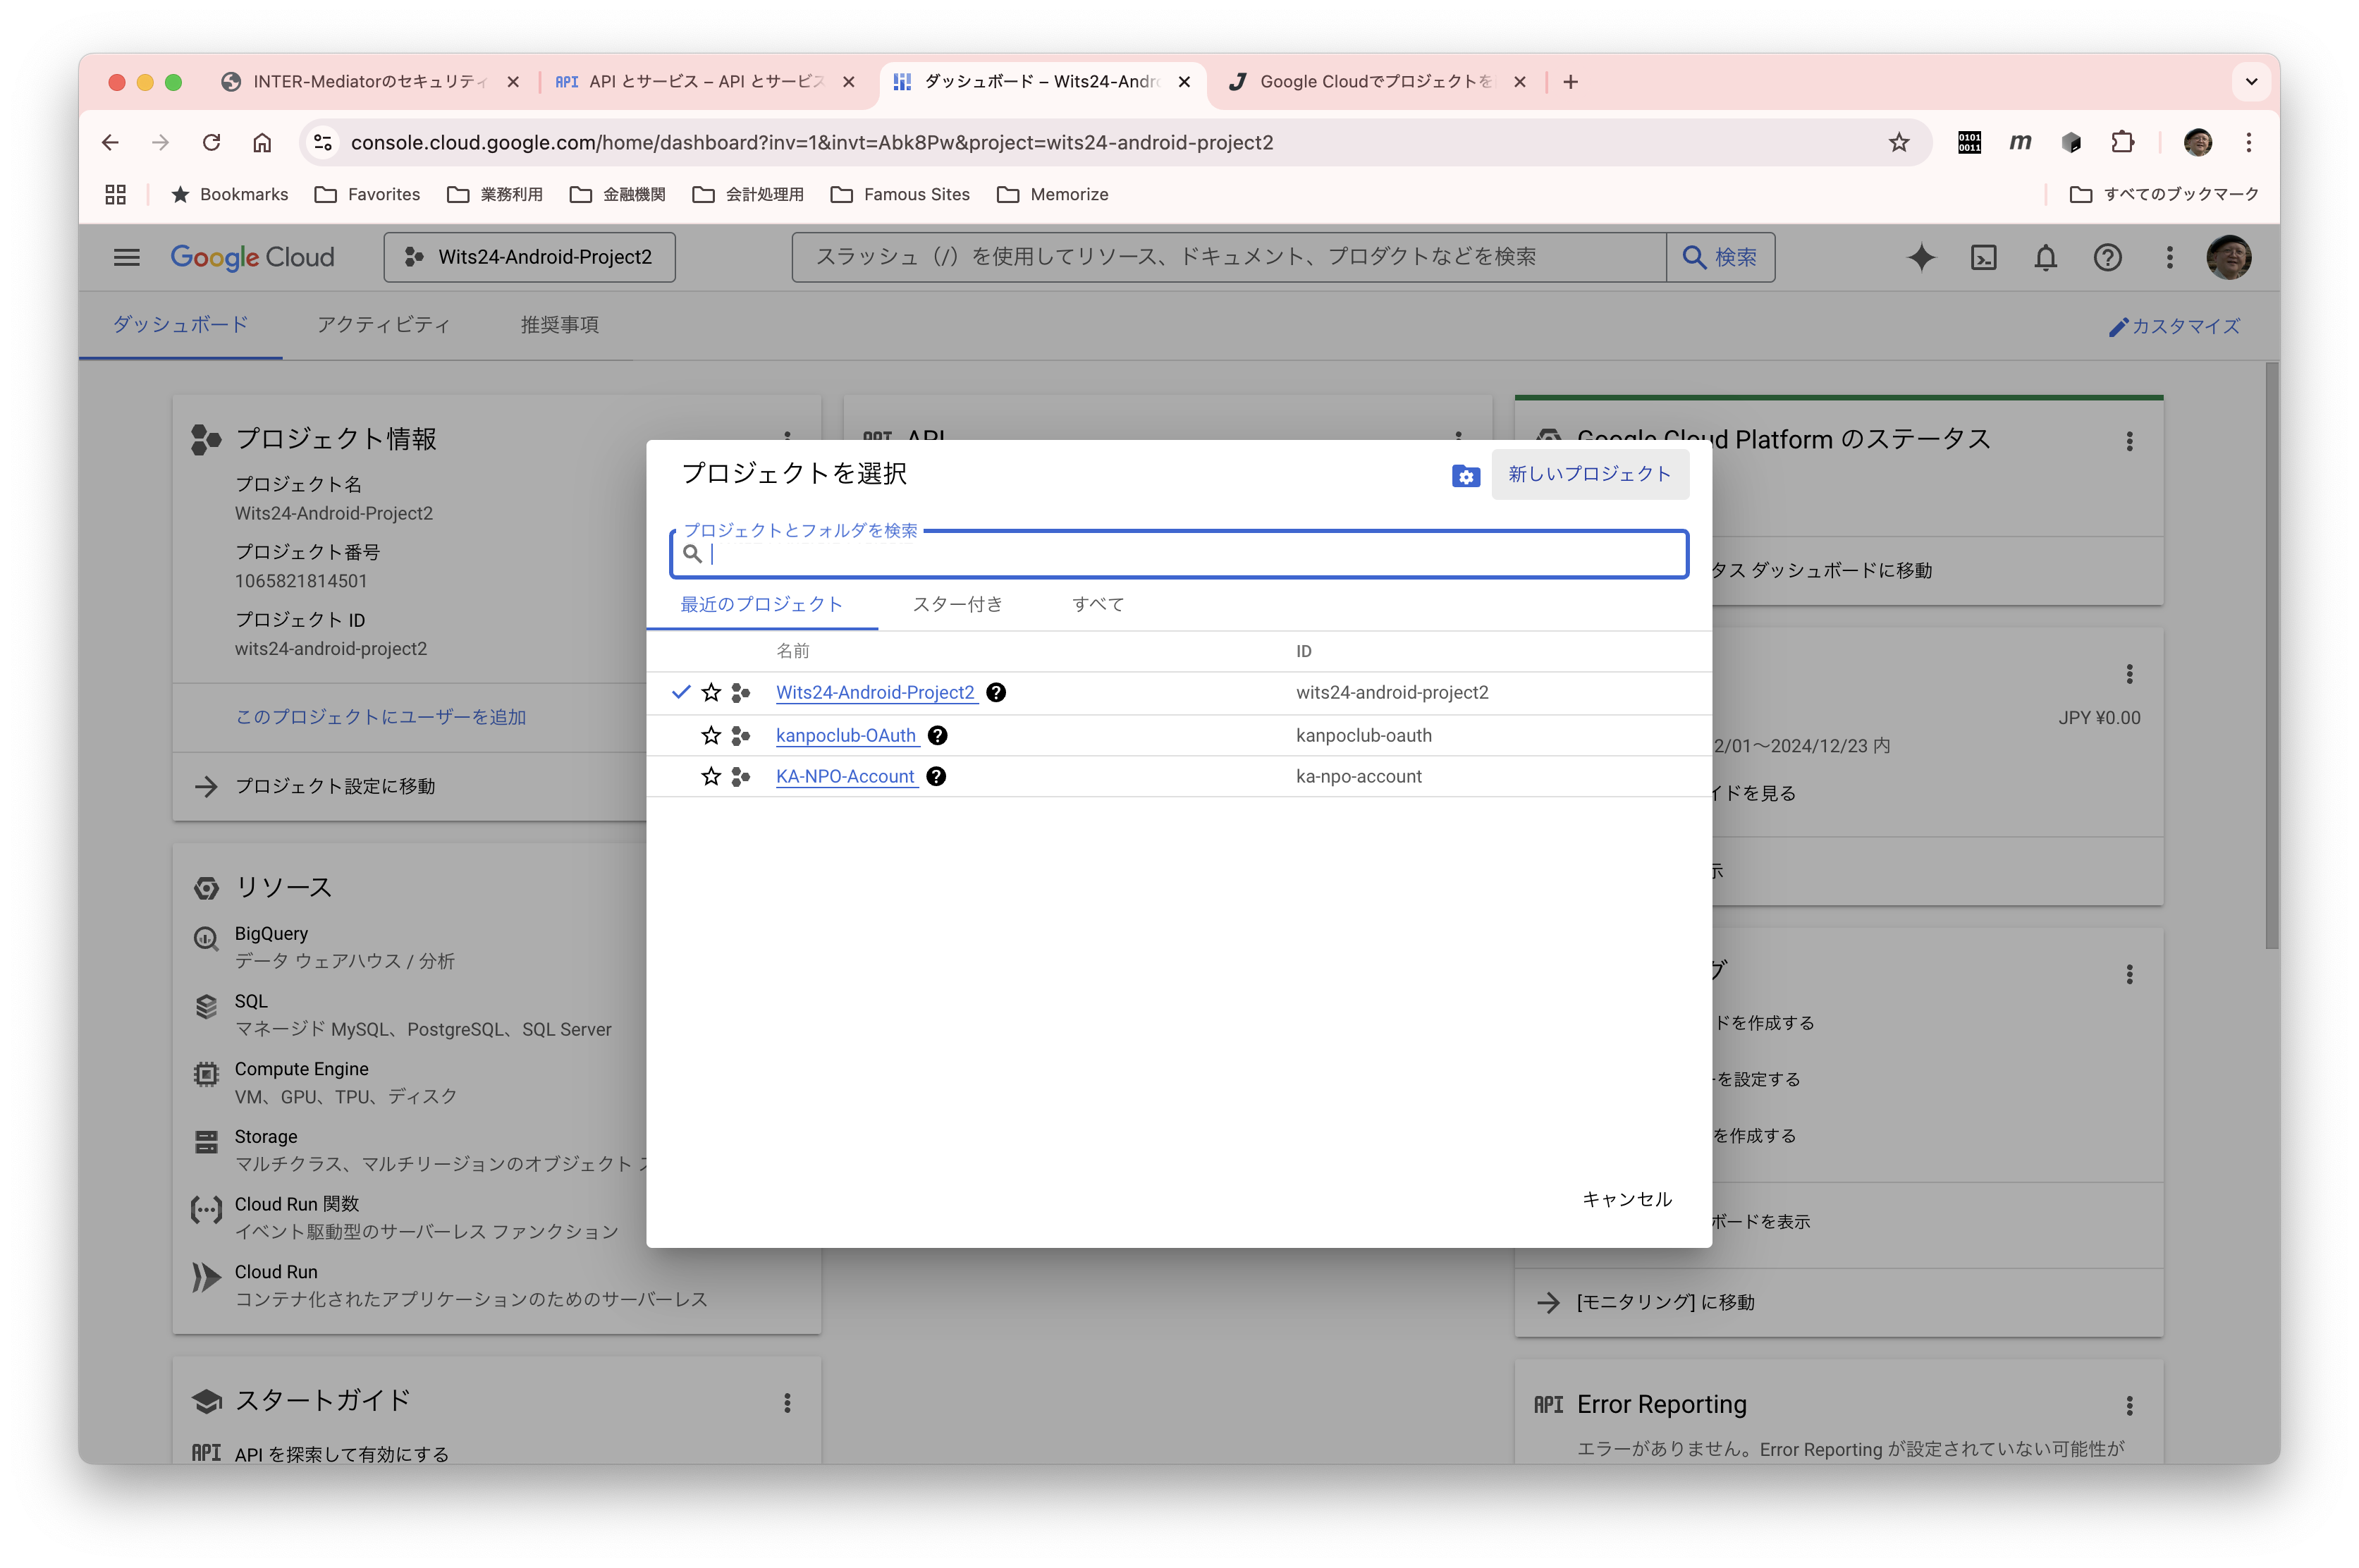
Task: Expand the tab search dropdown chevron
Action: (x=2251, y=82)
